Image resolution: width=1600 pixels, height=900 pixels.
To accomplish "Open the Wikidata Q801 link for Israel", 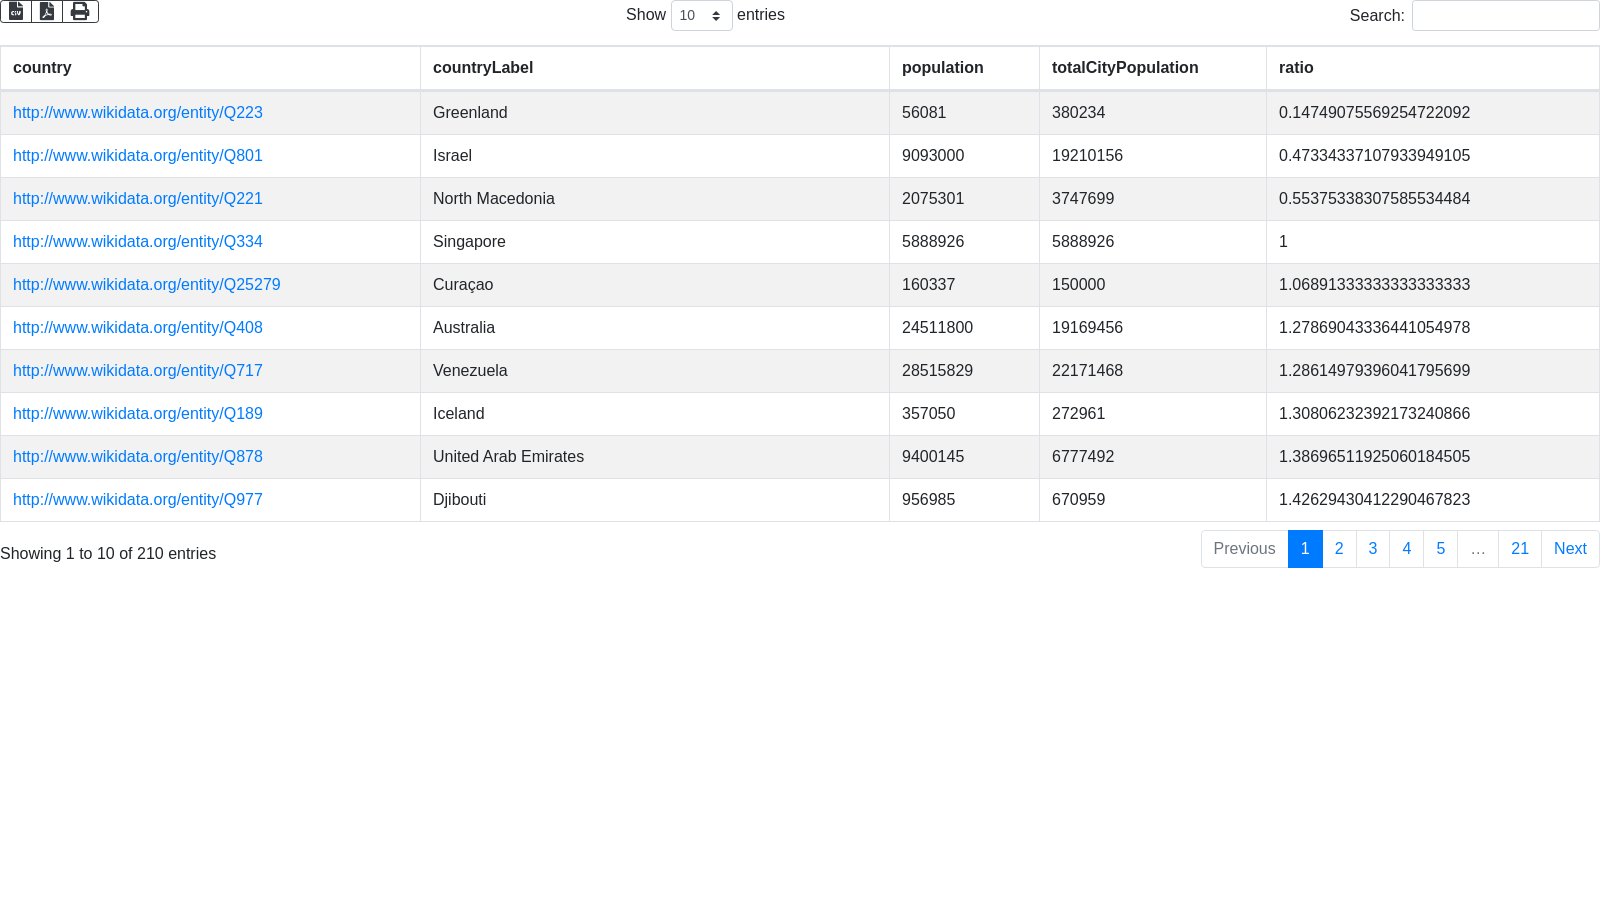I will tap(138, 156).
